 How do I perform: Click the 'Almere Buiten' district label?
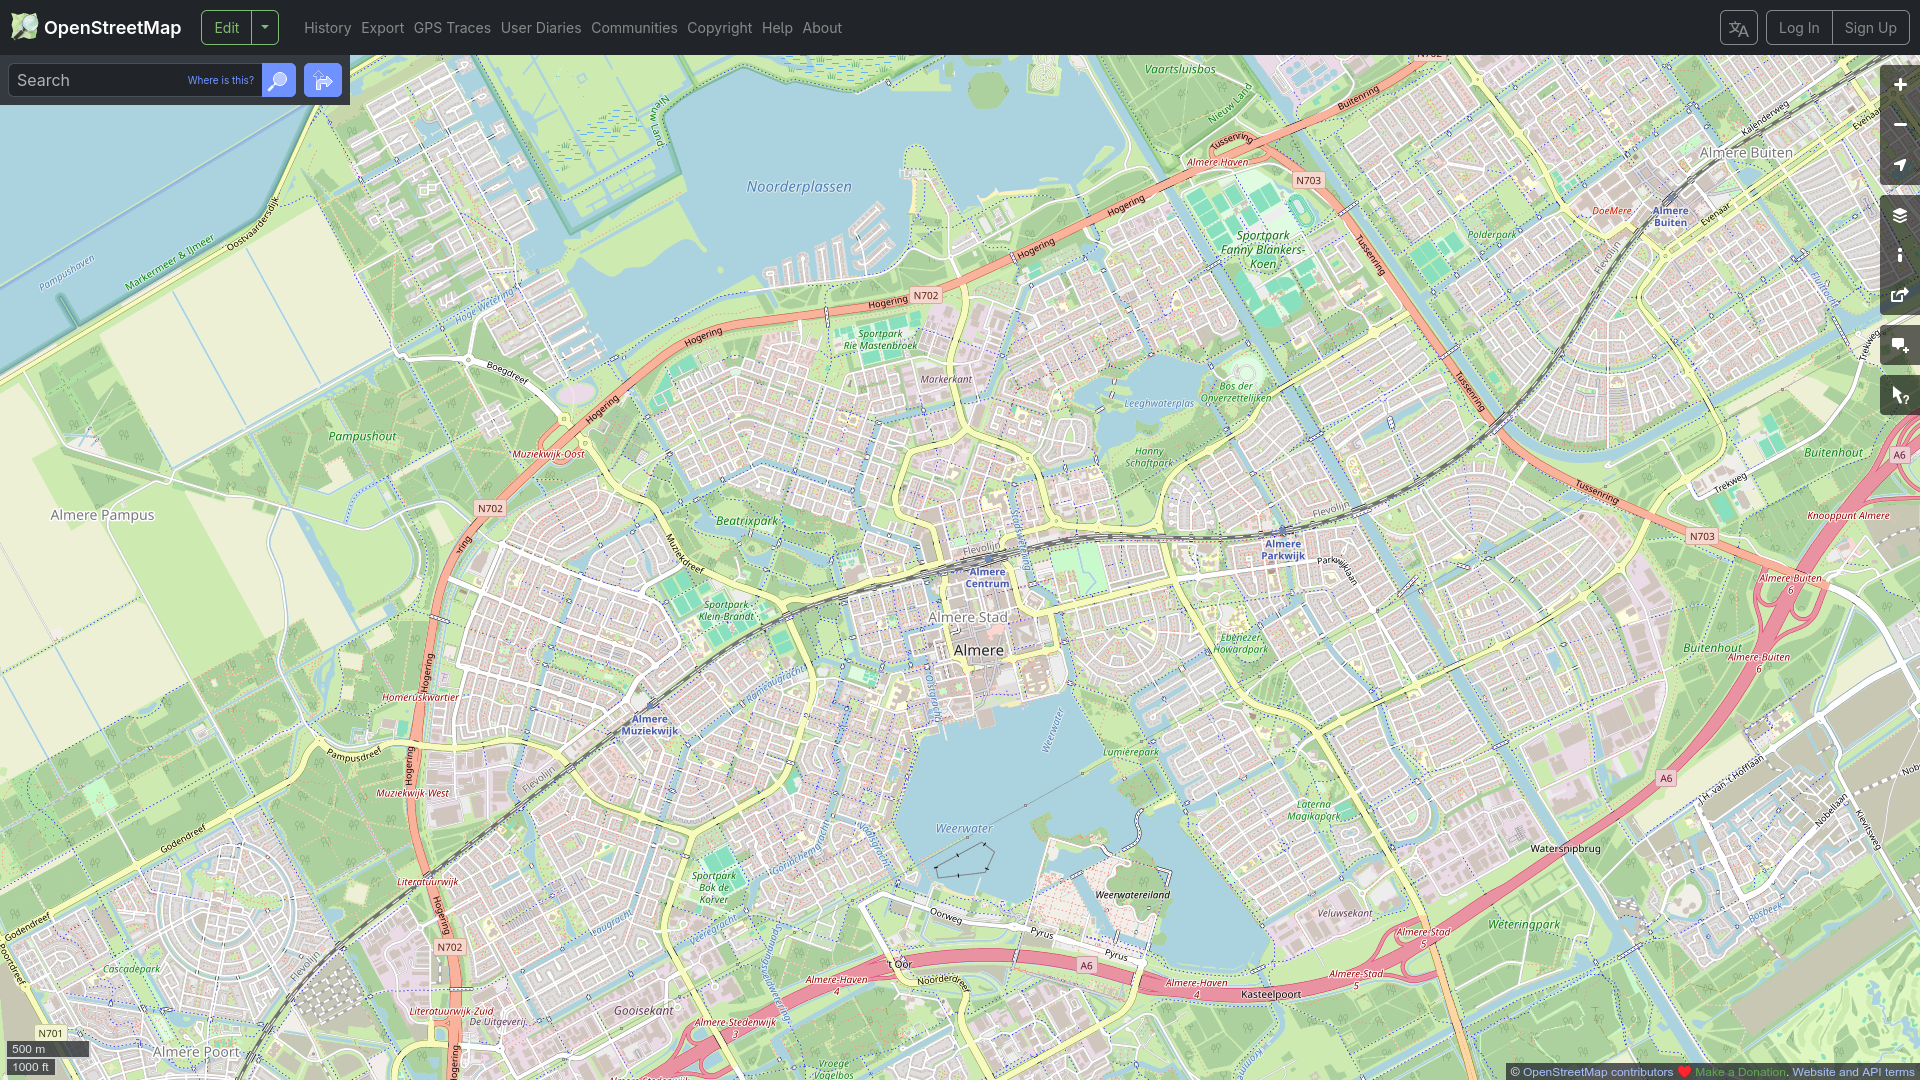[x=1746, y=153]
